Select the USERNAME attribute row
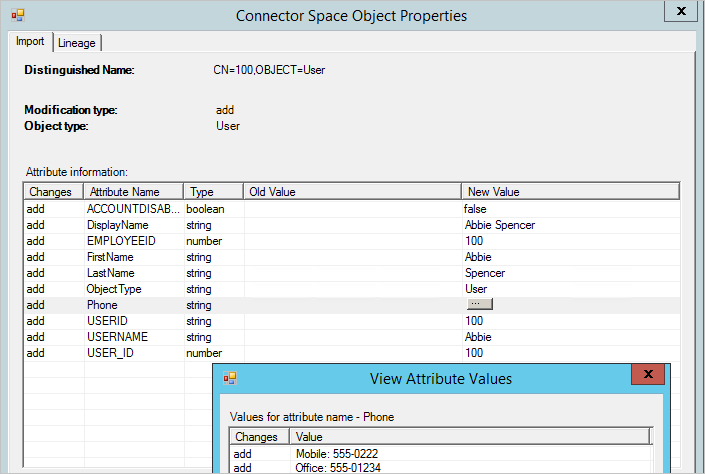 352,337
